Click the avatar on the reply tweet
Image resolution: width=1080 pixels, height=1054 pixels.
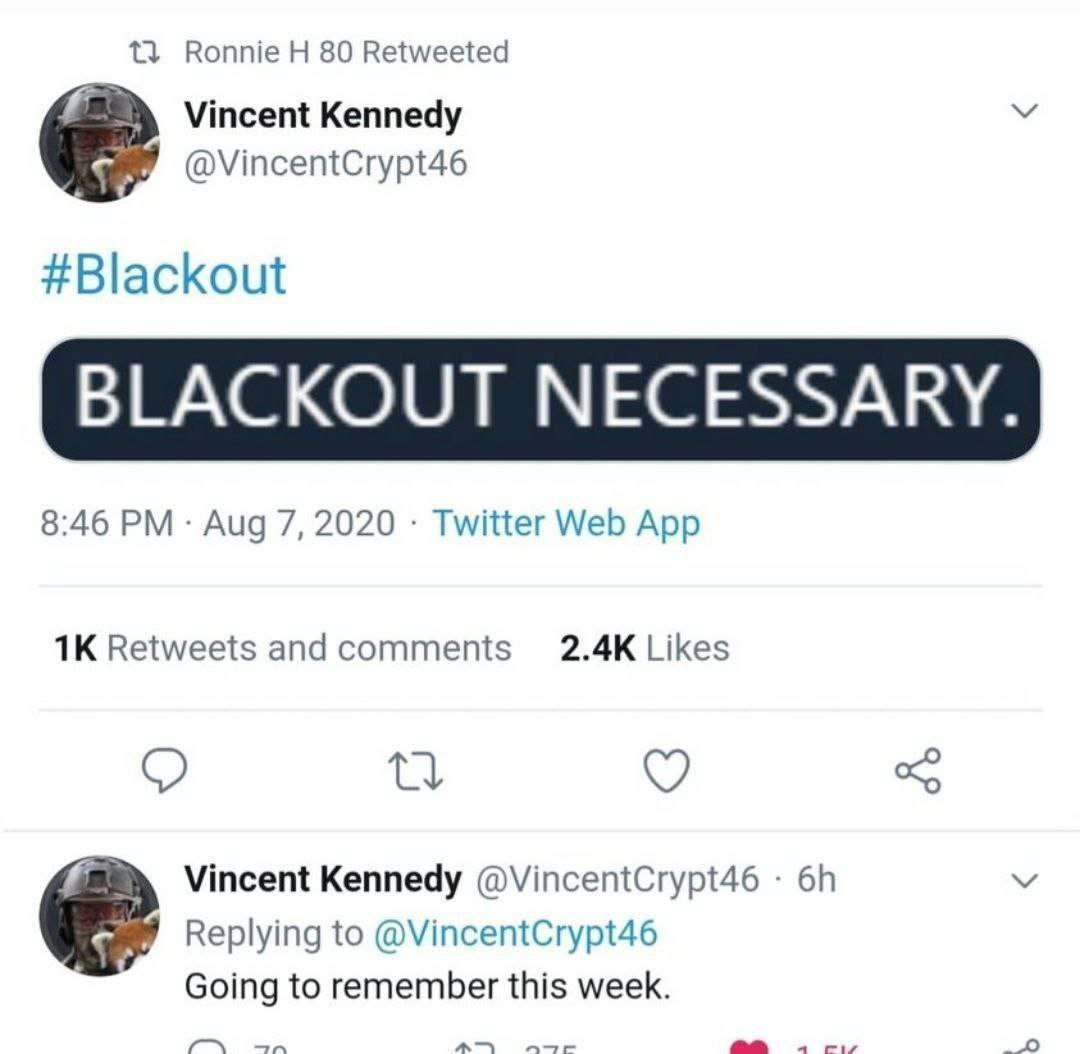pos(99,915)
